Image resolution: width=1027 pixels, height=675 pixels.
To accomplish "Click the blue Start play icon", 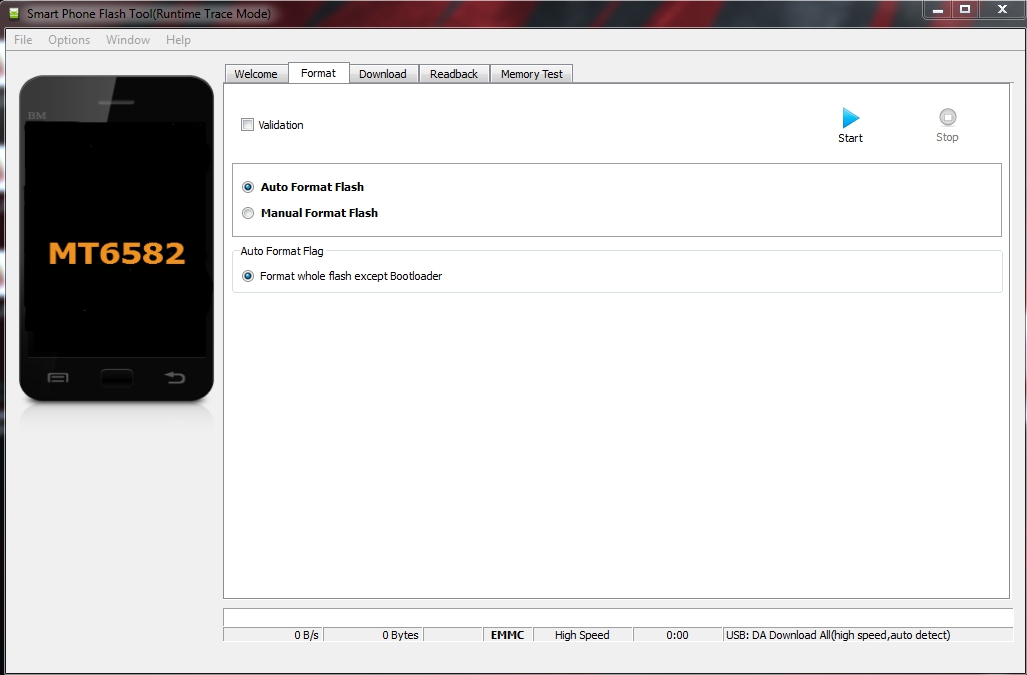I will click(850, 119).
